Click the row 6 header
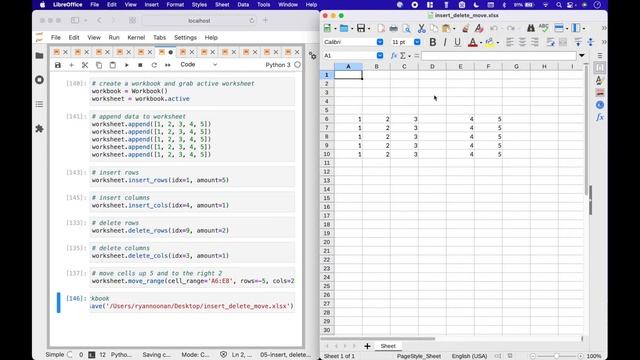640x360 pixels. (327, 119)
